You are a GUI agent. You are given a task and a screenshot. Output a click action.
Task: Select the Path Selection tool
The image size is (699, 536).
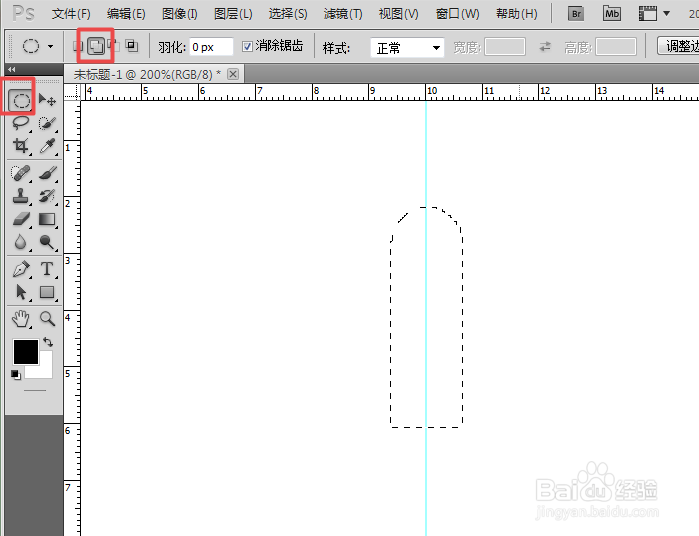click(21, 292)
